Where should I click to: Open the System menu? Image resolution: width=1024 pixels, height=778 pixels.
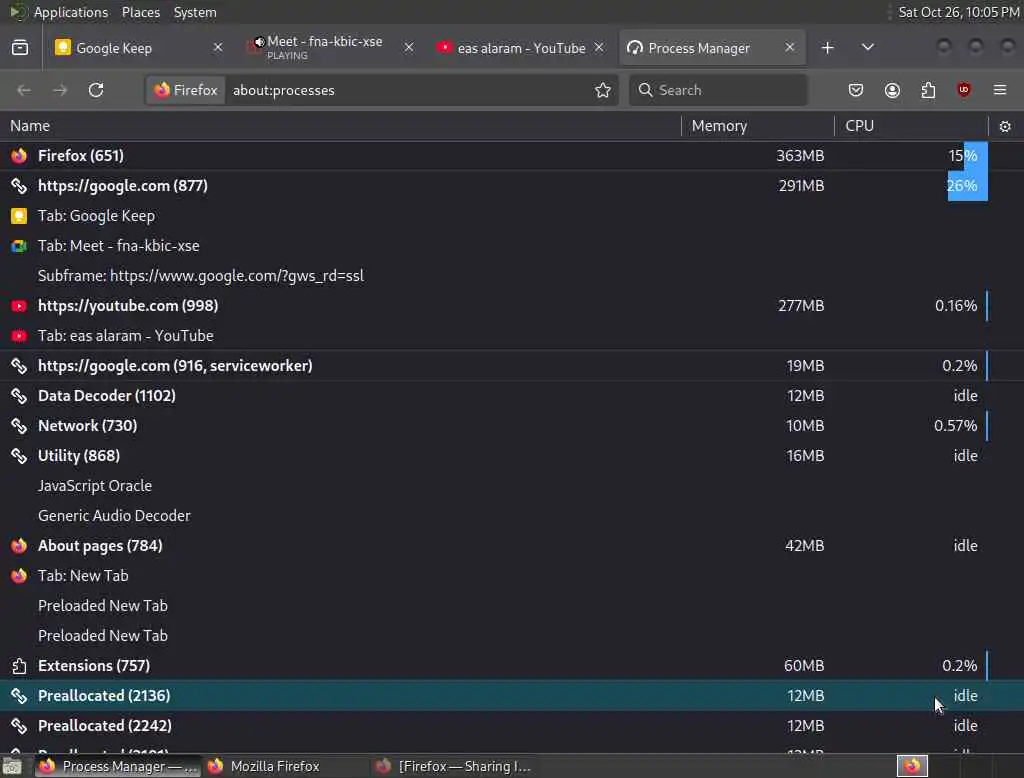click(x=195, y=12)
